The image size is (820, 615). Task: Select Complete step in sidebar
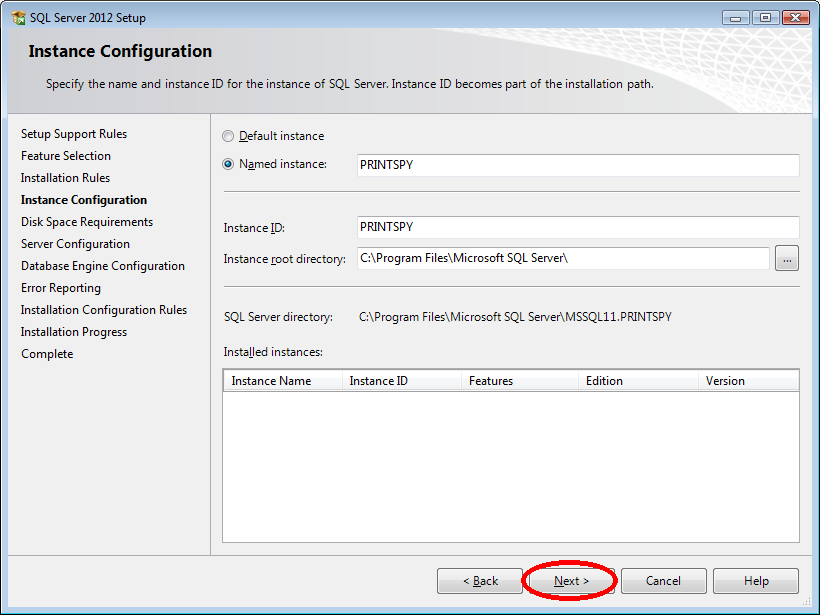[x=47, y=354]
